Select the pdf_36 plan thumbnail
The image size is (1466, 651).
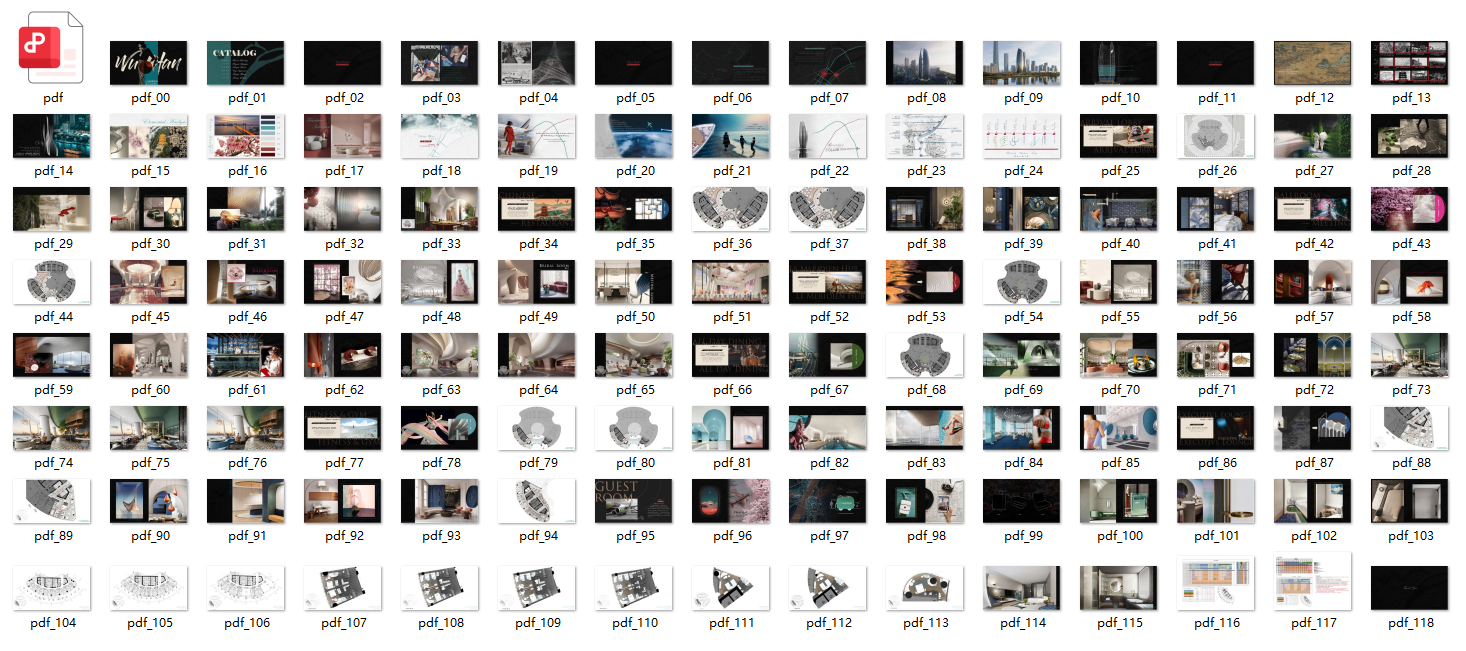click(731, 209)
